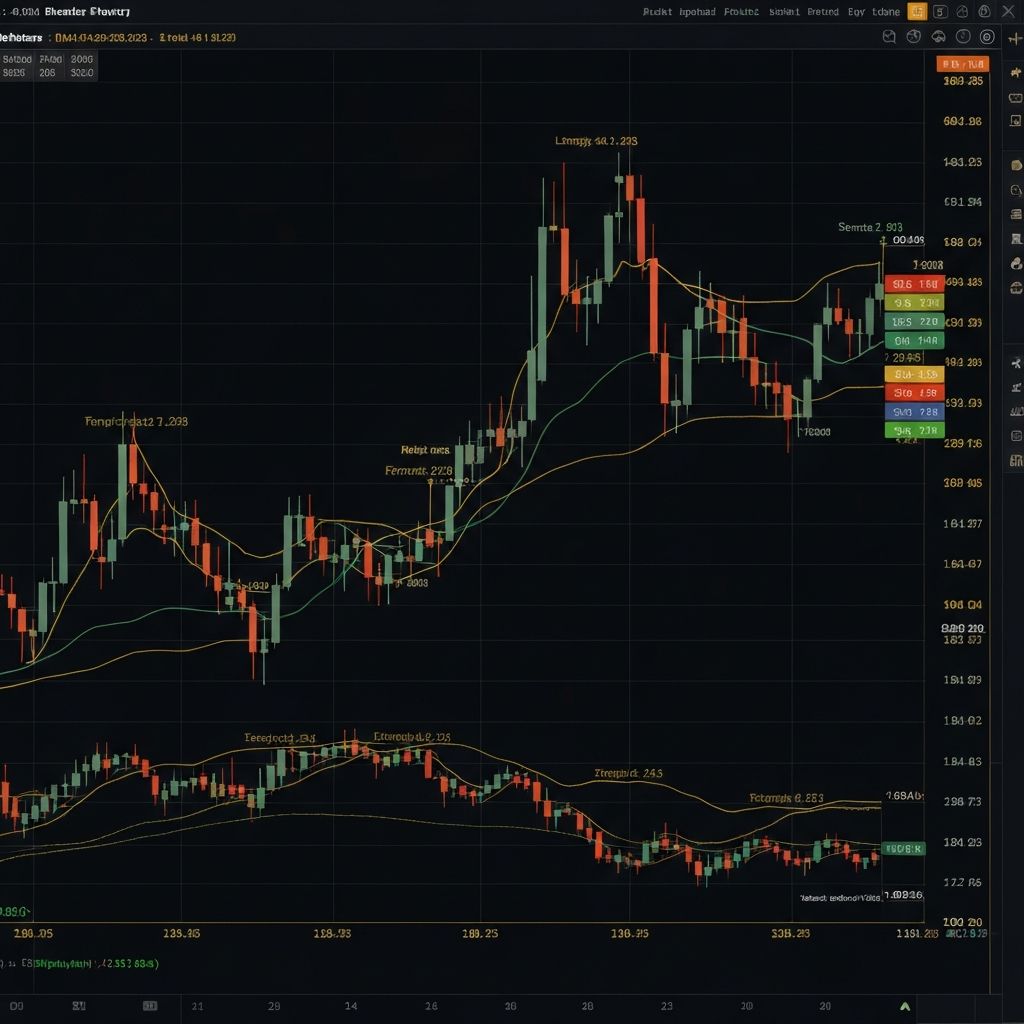Toggle the target icon in the top toolbar

(x=962, y=12)
